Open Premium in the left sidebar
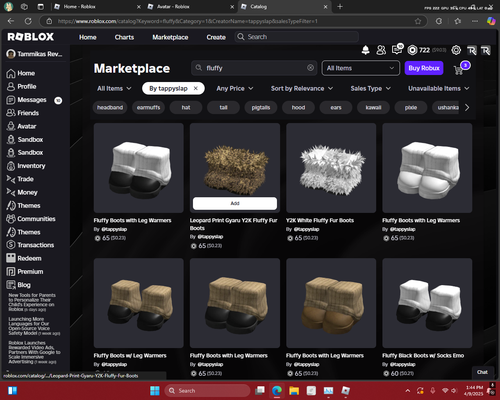The height and width of the screenshot is (400, 500). click(25, 272)
